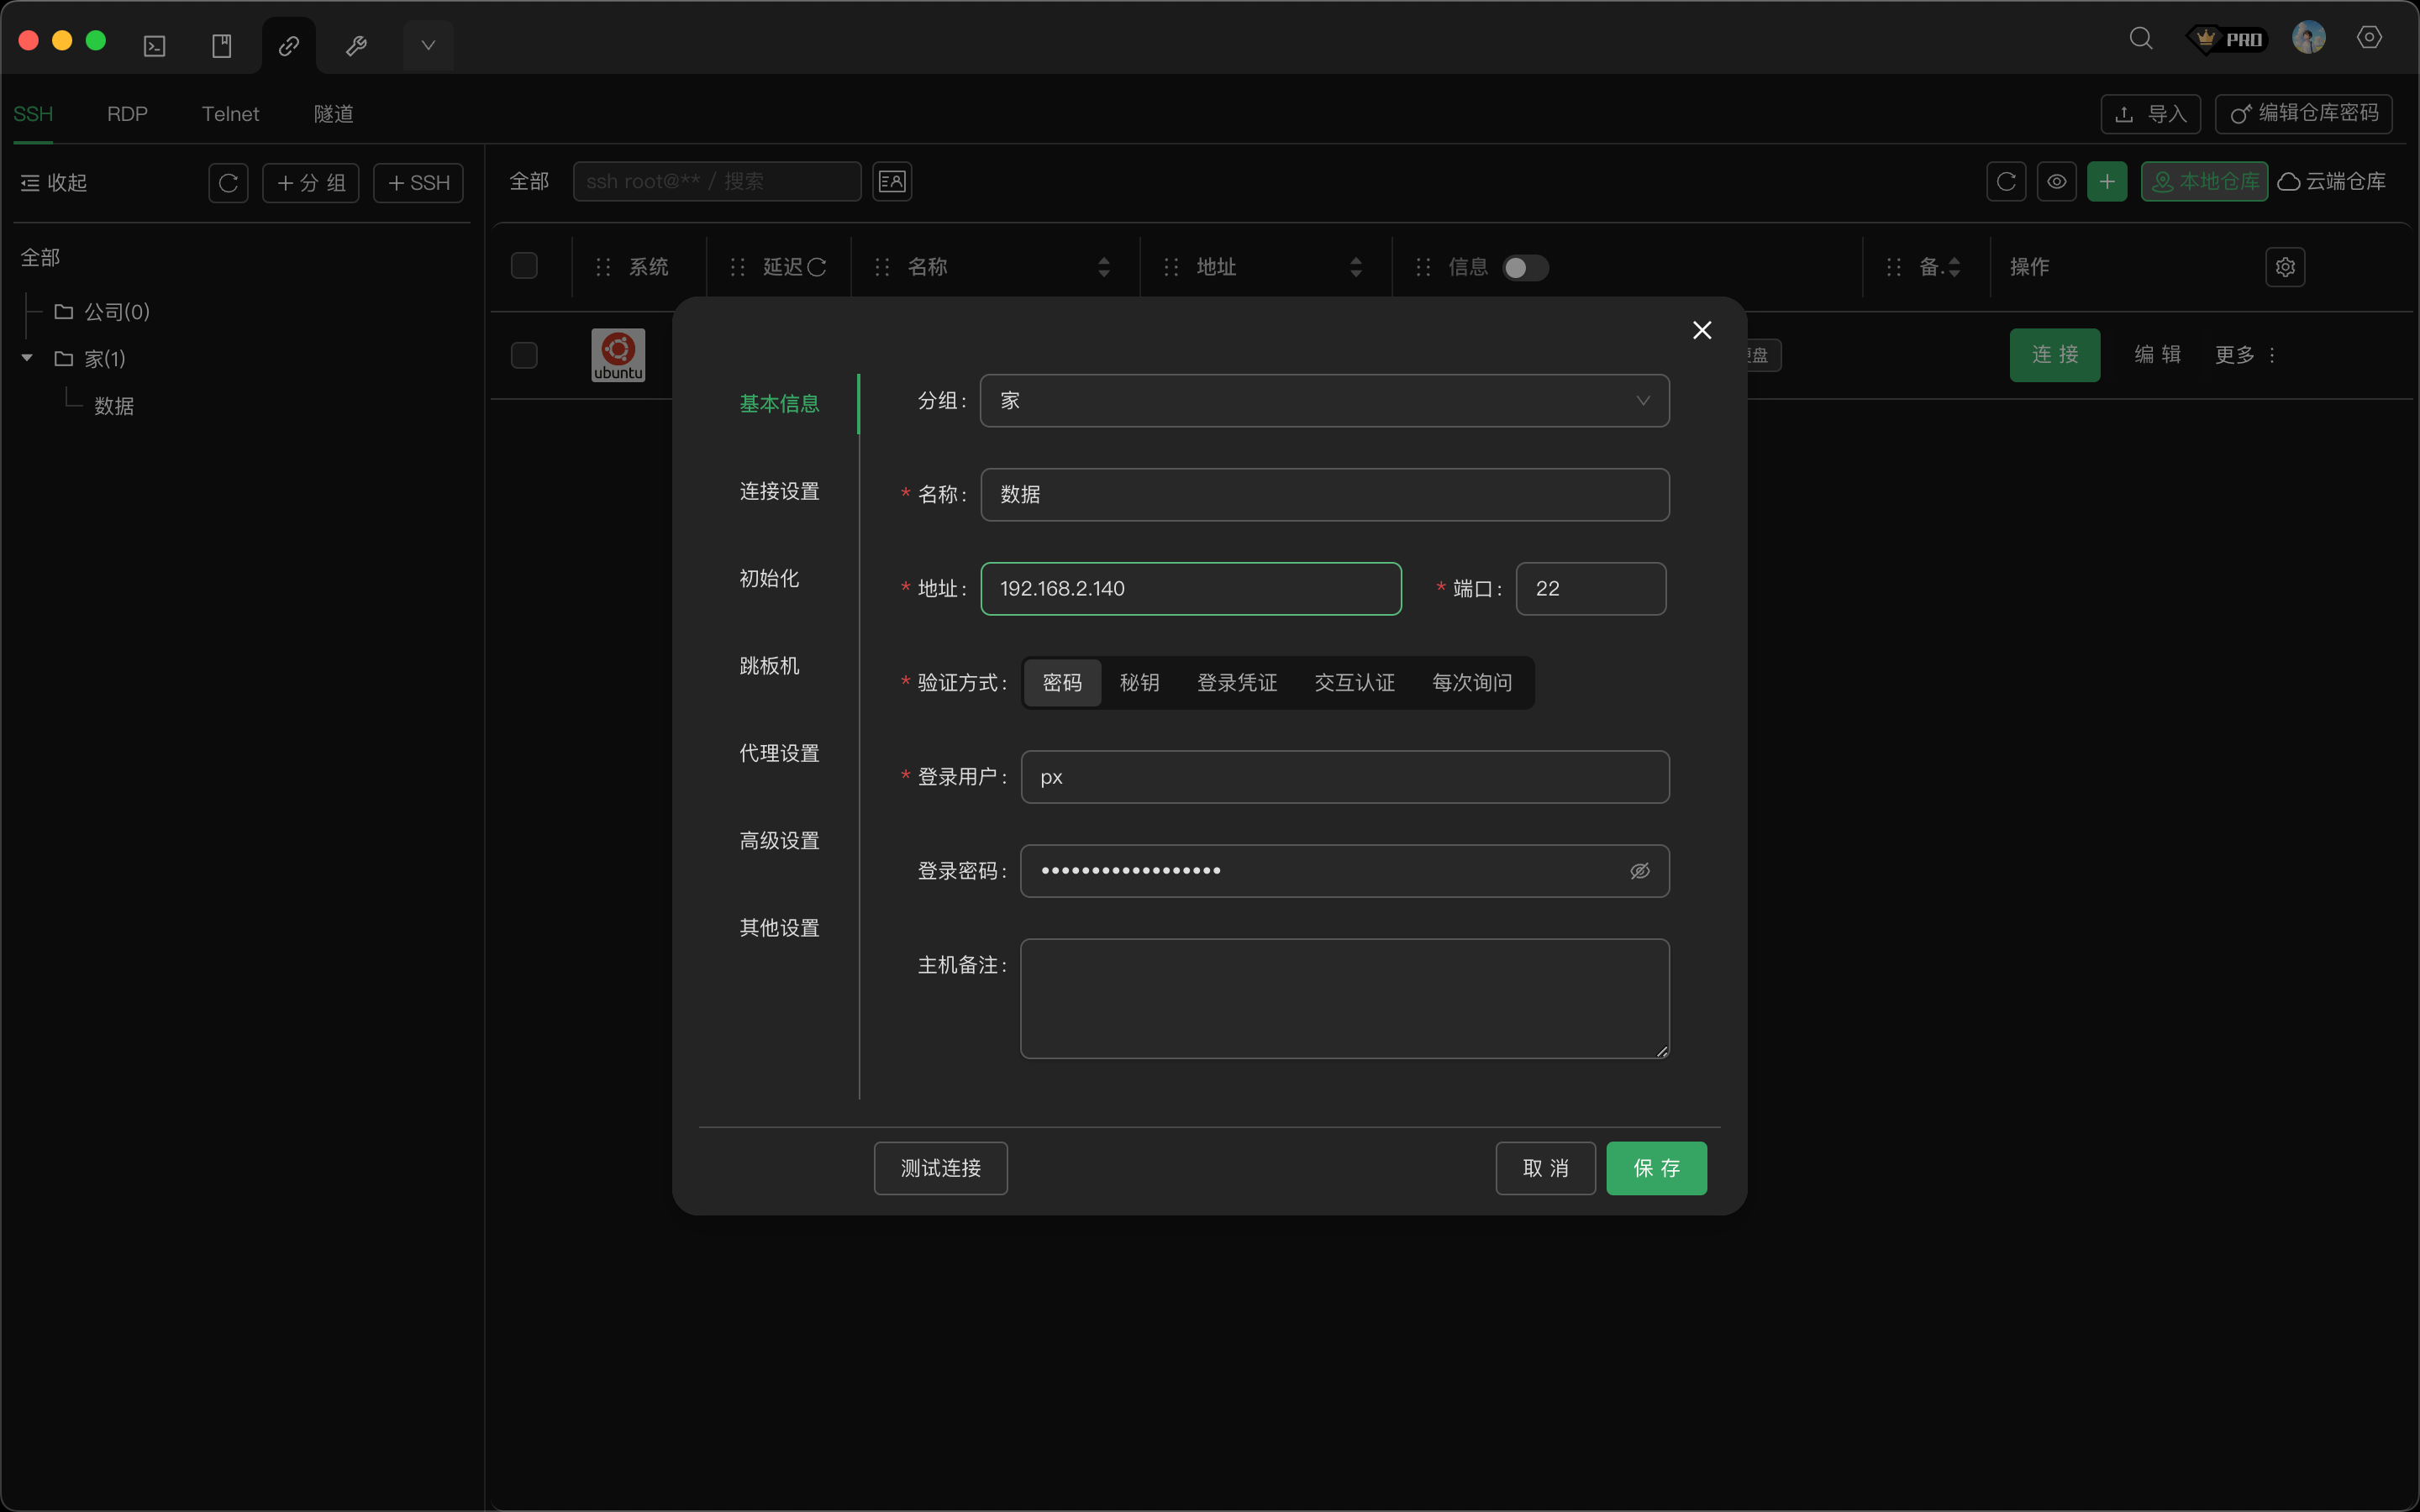Go to 连接设置 in the dialog sidebar
Screen dimensions: 2420x1512
pos(779,491)
